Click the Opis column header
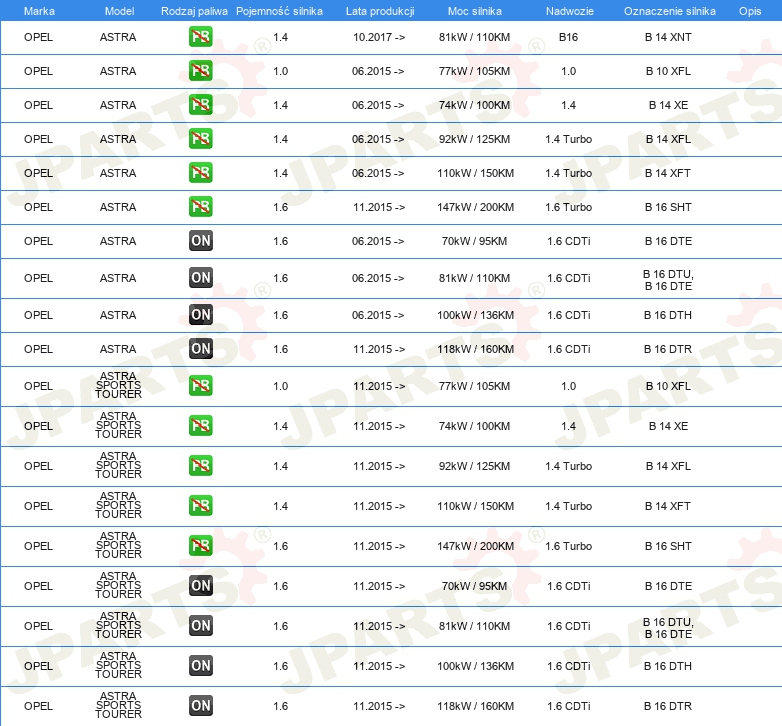 point(749,11)
